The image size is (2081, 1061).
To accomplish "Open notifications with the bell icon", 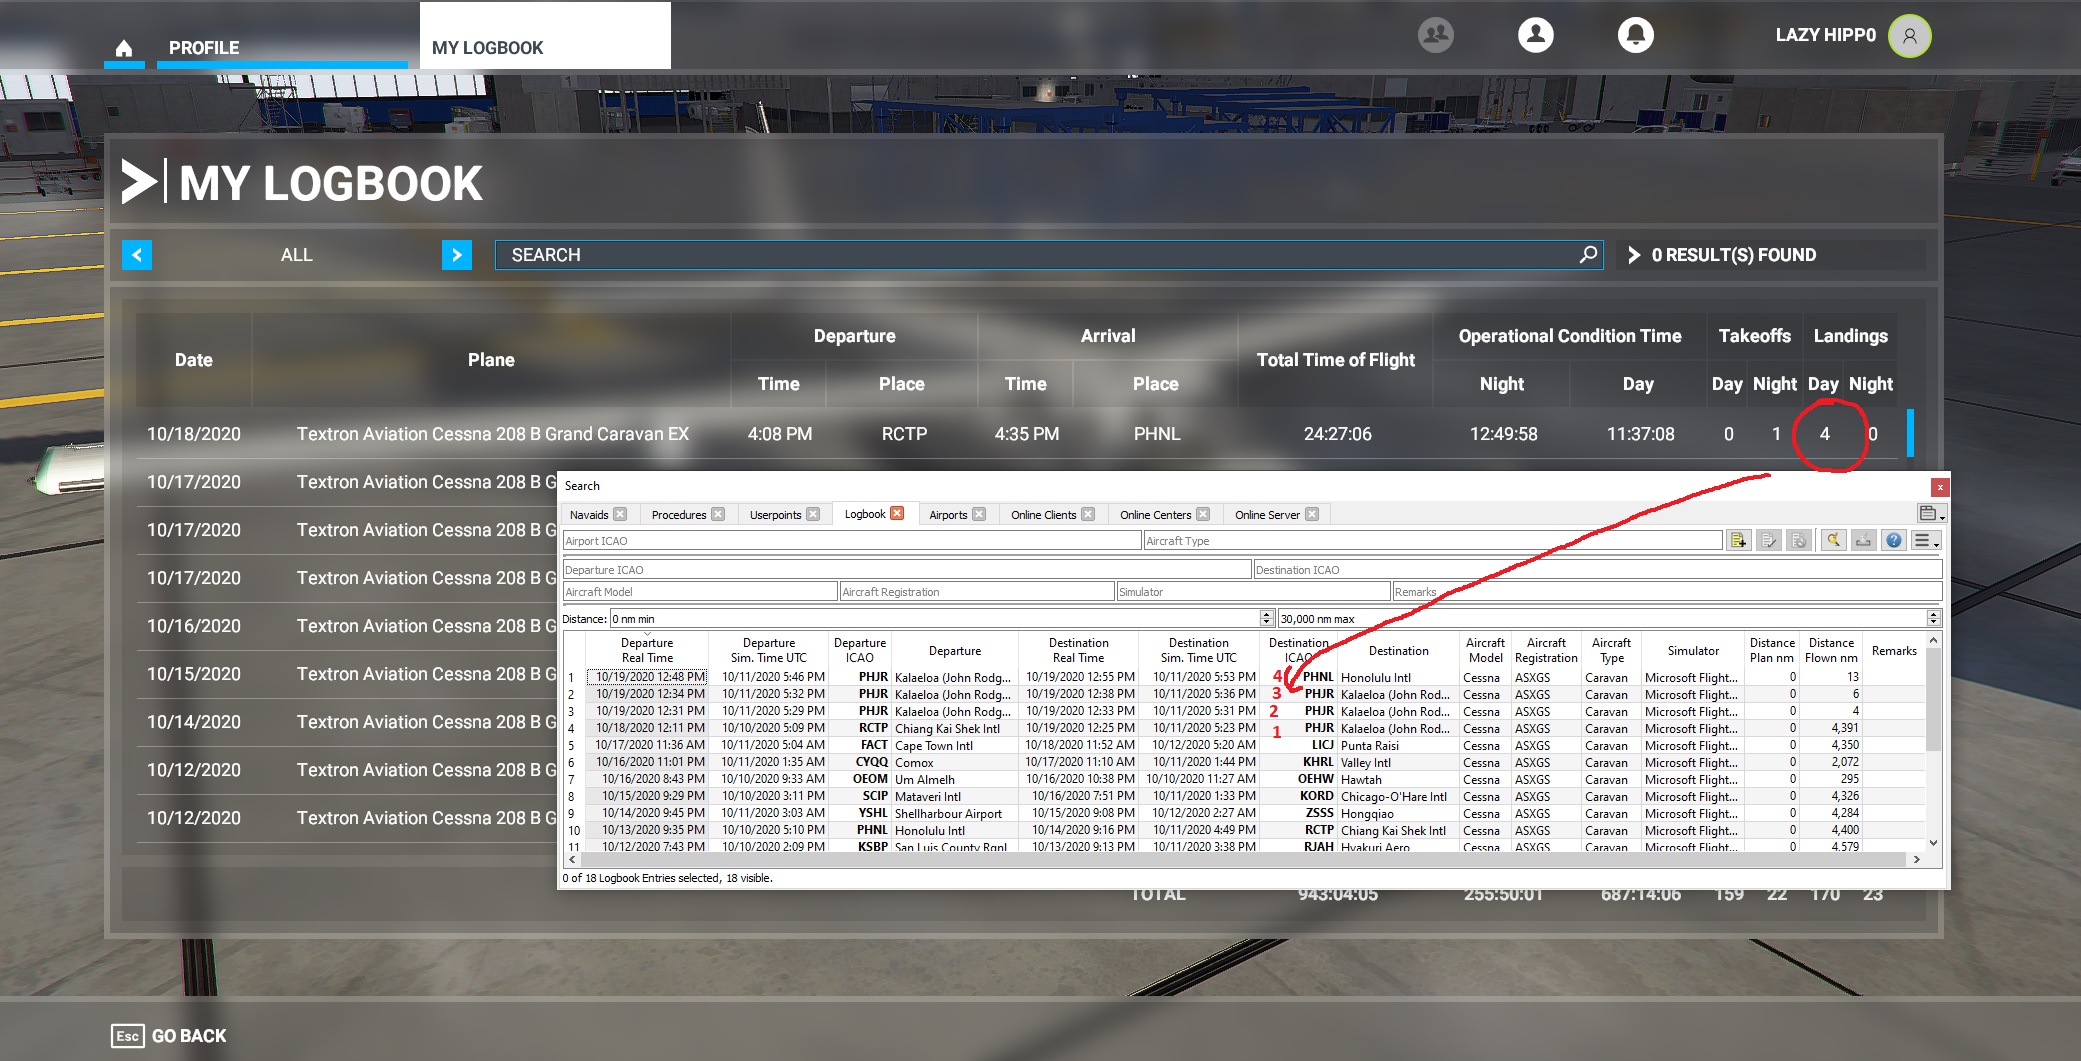I will (x=1636, y=34).
